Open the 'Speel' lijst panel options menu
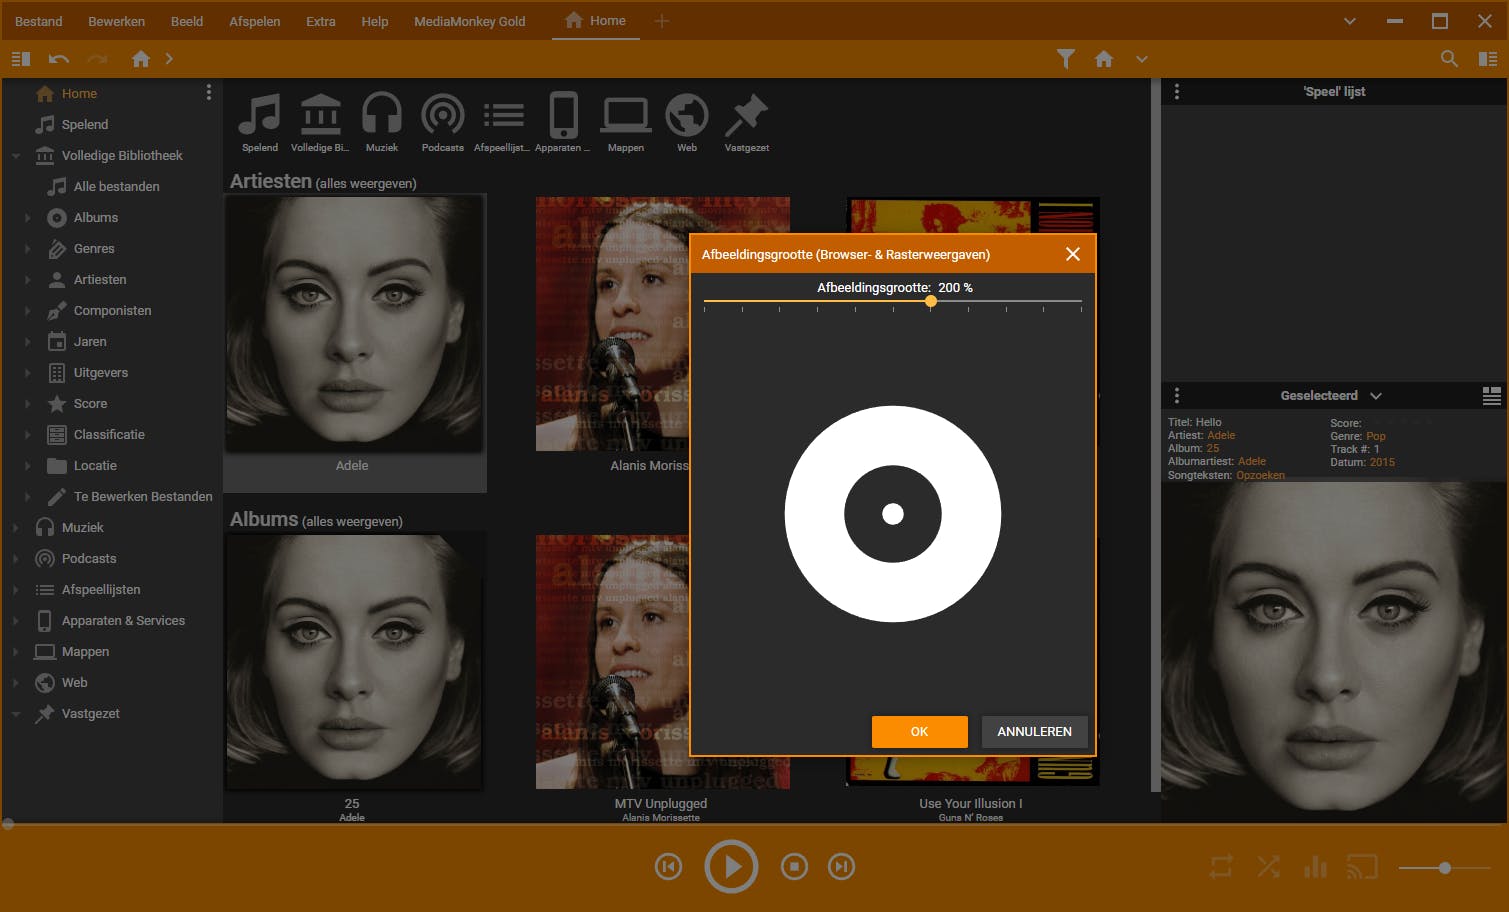 pyautogui.click(x=1177, y=91)
